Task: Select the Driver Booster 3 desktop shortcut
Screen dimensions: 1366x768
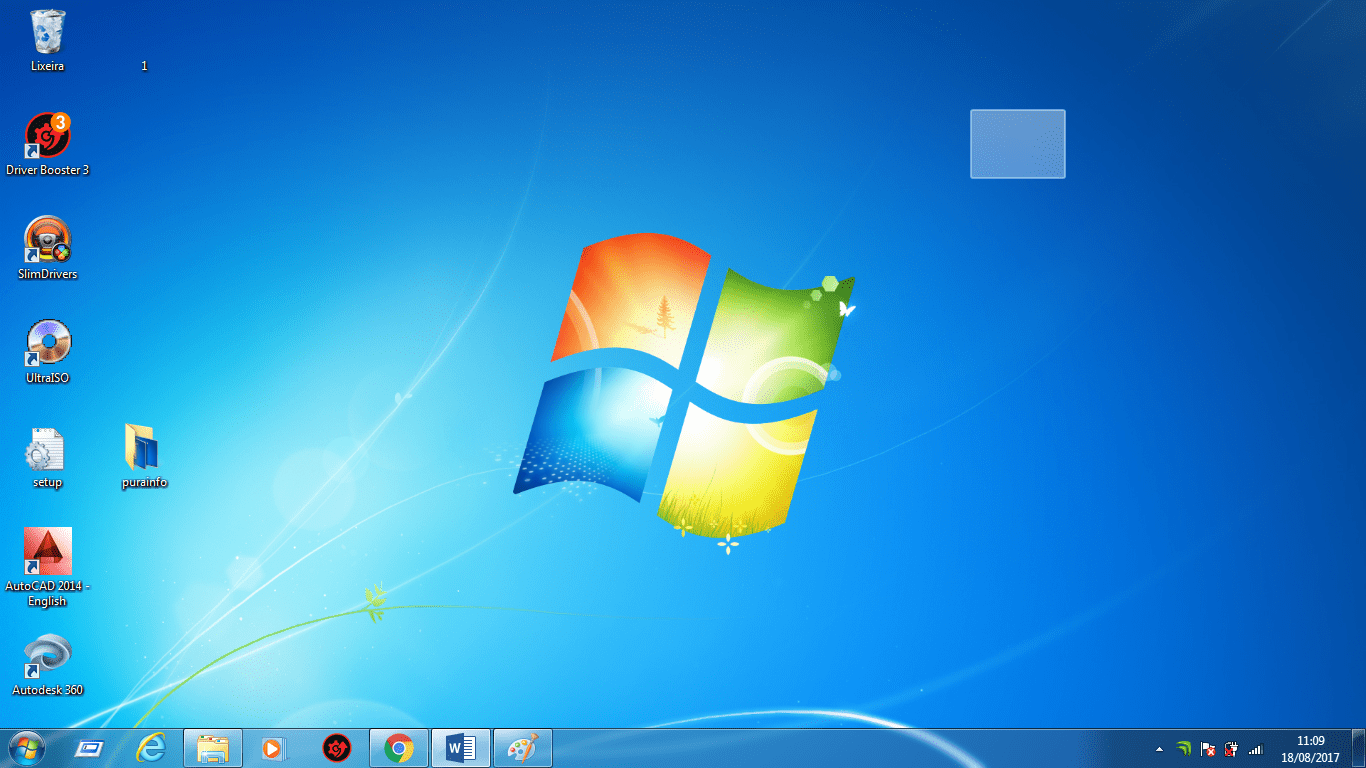Action: coord(47,144)
